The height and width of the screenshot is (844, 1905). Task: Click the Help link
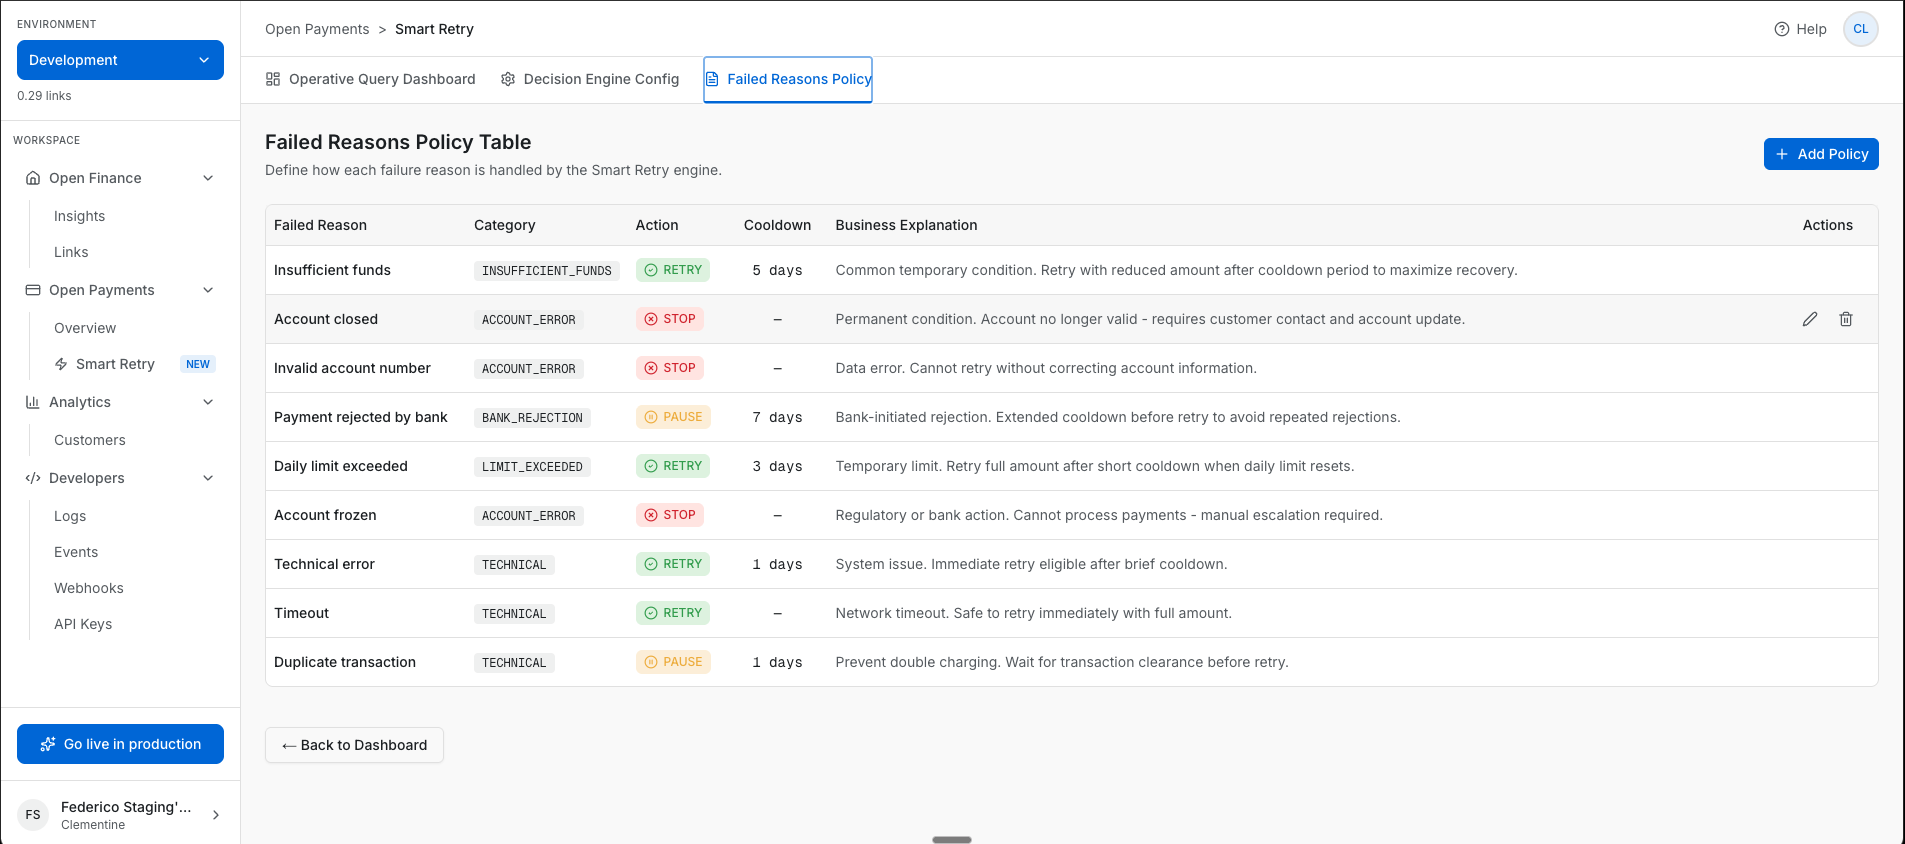click(x=1800, y=29)
